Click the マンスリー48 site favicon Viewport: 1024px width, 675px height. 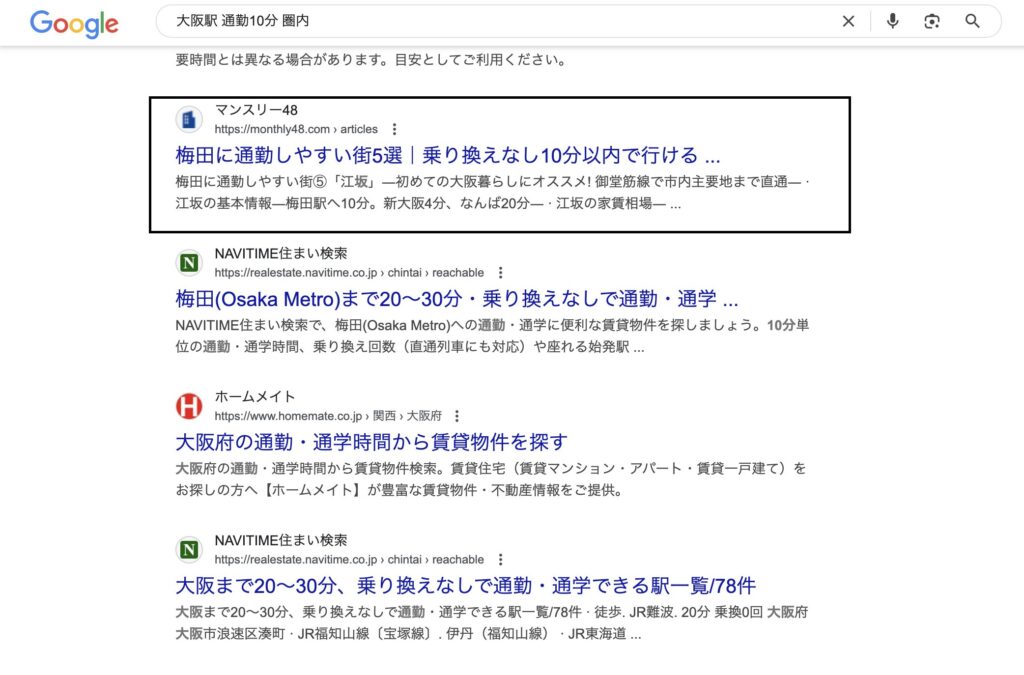click(189, 120)
